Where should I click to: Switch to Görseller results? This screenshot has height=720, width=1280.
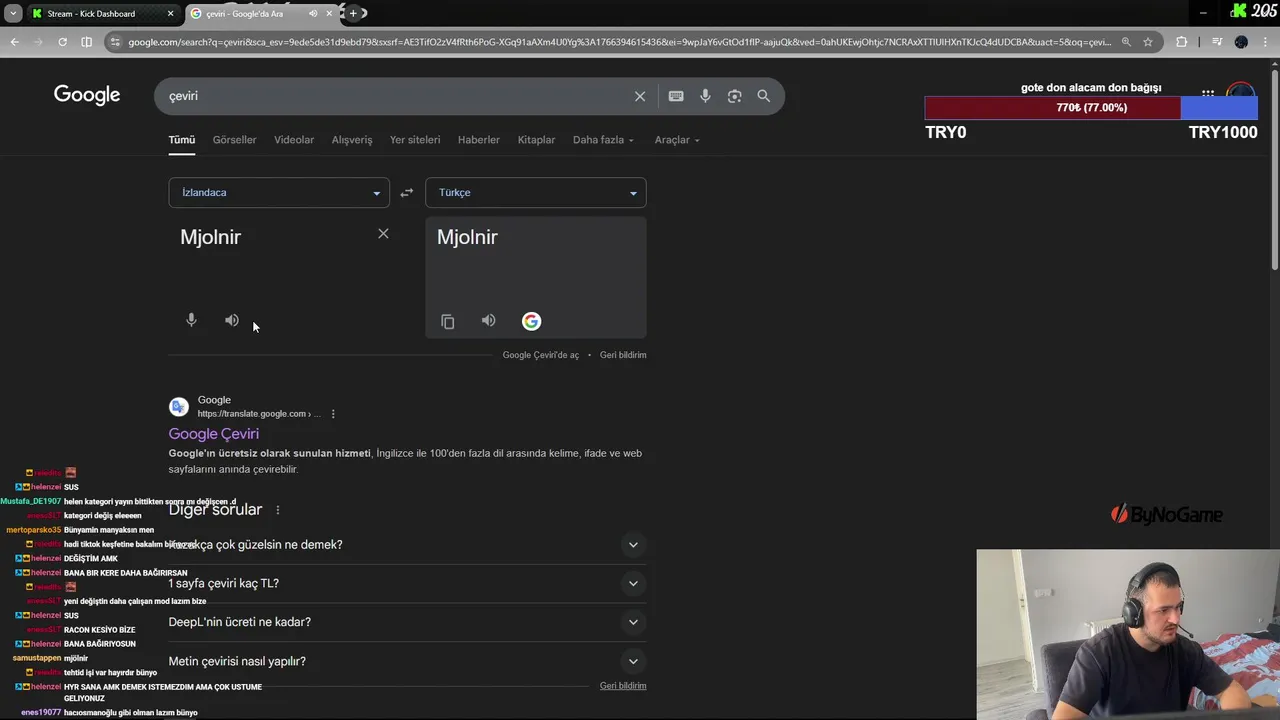click(234, 140)
